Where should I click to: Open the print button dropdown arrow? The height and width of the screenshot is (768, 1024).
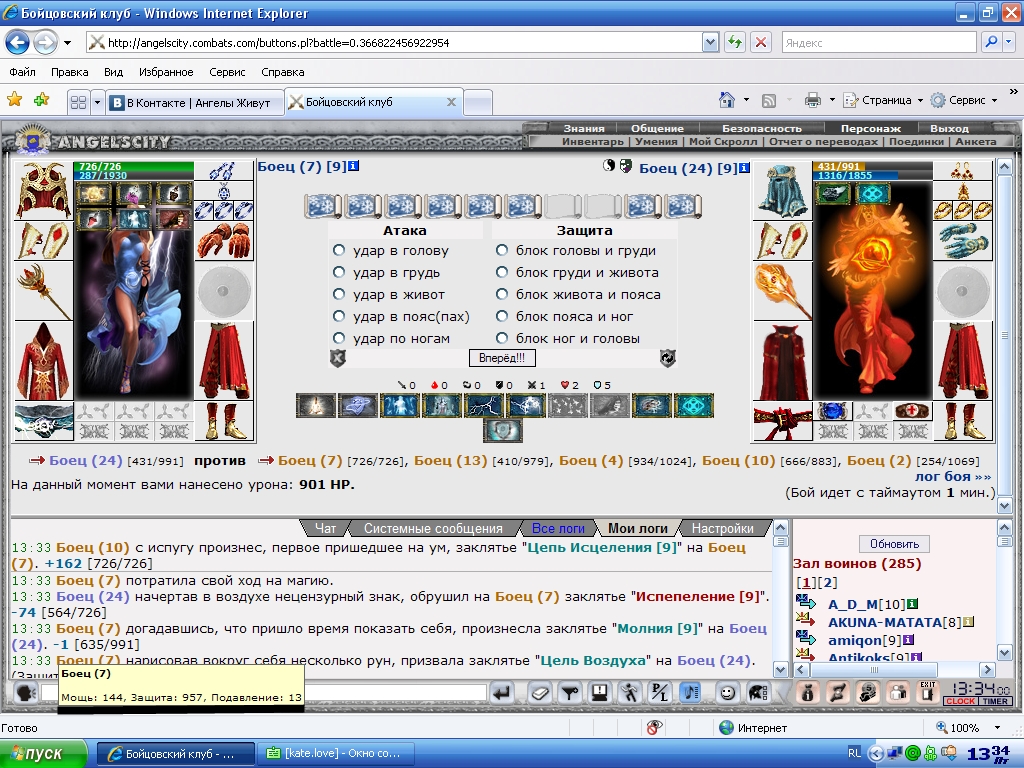point(832,100)
